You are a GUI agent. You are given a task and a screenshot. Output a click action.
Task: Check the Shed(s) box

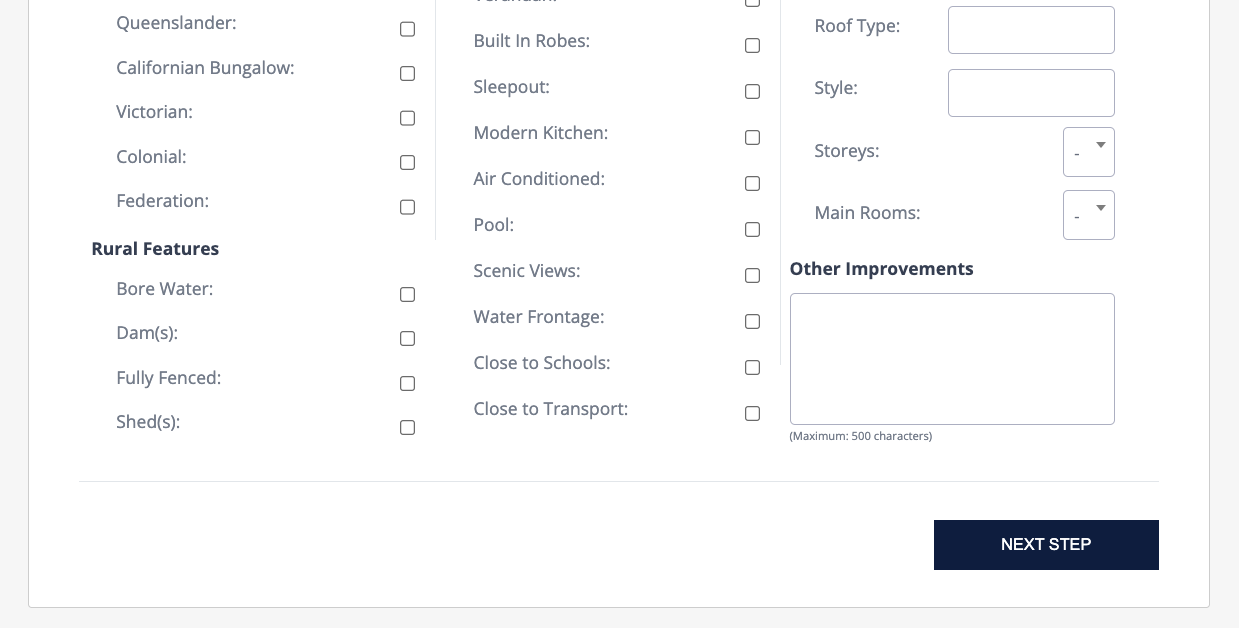(x=407, y=428)
